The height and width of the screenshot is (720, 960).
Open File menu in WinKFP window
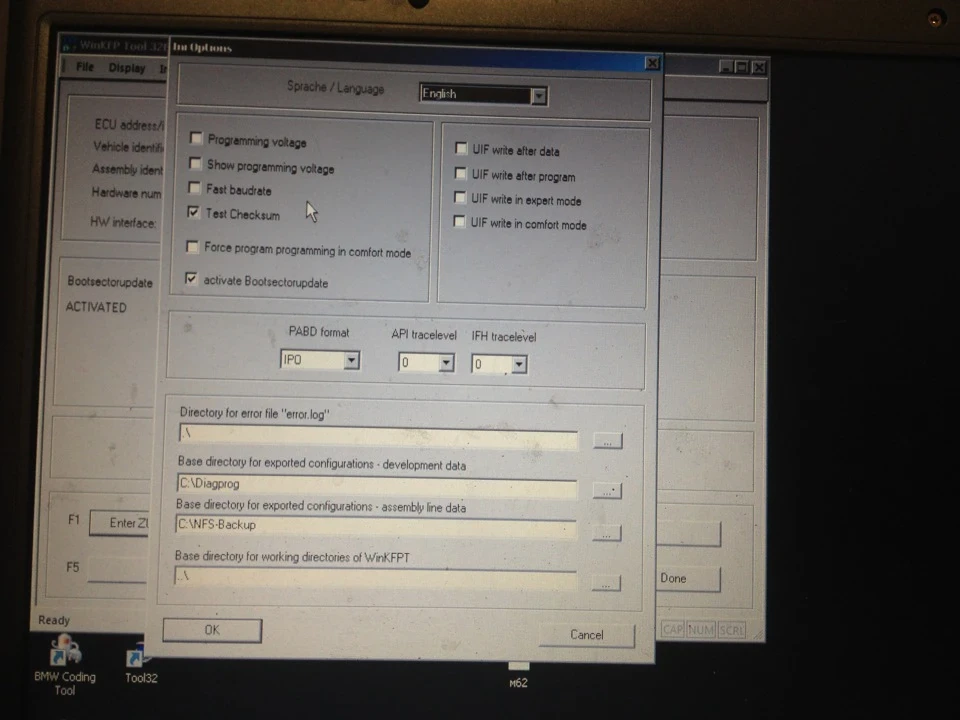(x=84, y=67)
